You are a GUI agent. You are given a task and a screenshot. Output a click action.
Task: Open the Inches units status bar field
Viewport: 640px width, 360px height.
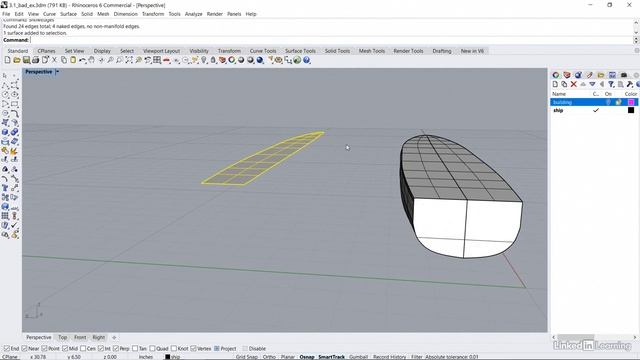point(146,357)
